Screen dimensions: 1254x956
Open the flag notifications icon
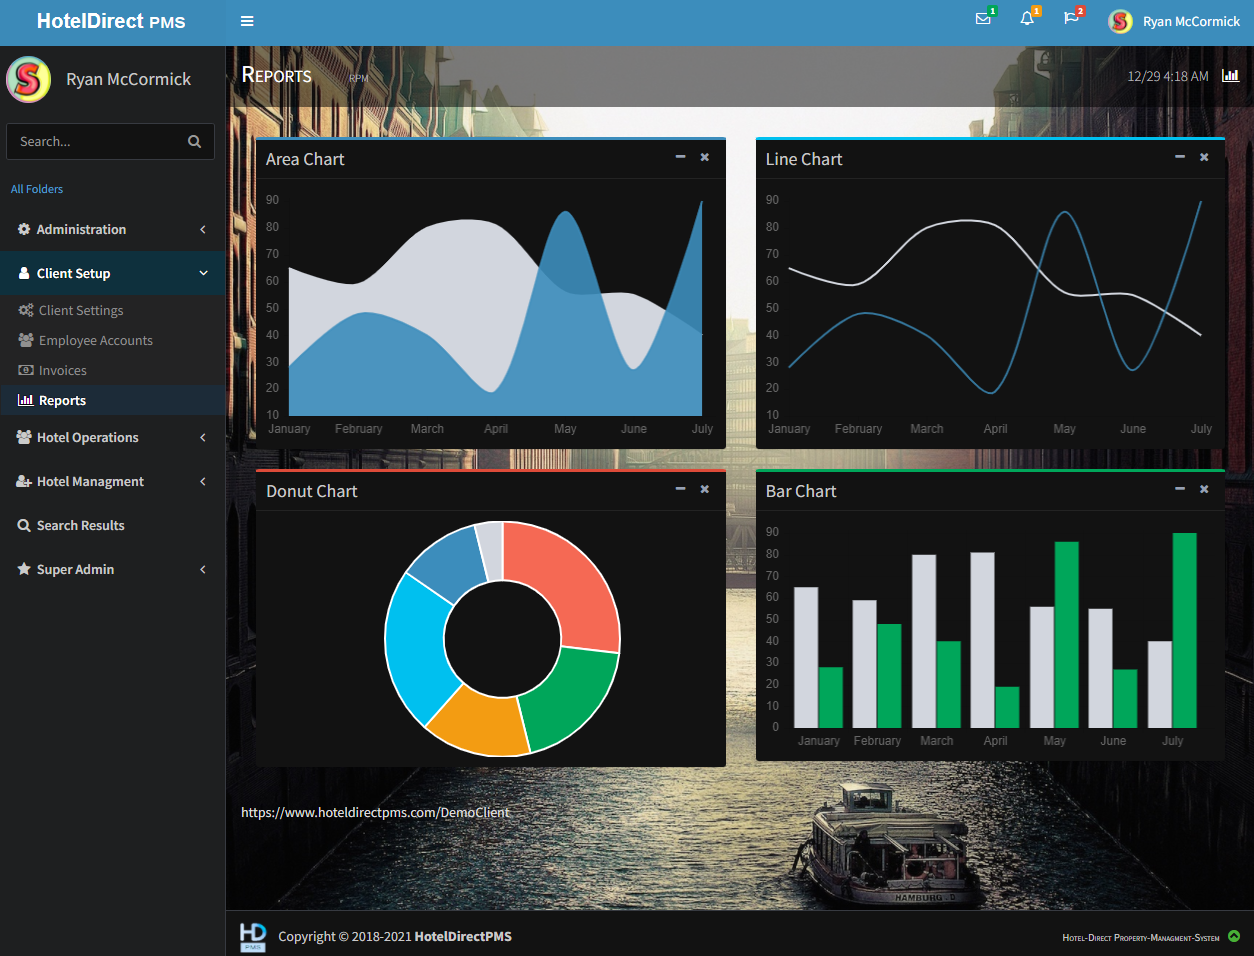pos(1071,20)
